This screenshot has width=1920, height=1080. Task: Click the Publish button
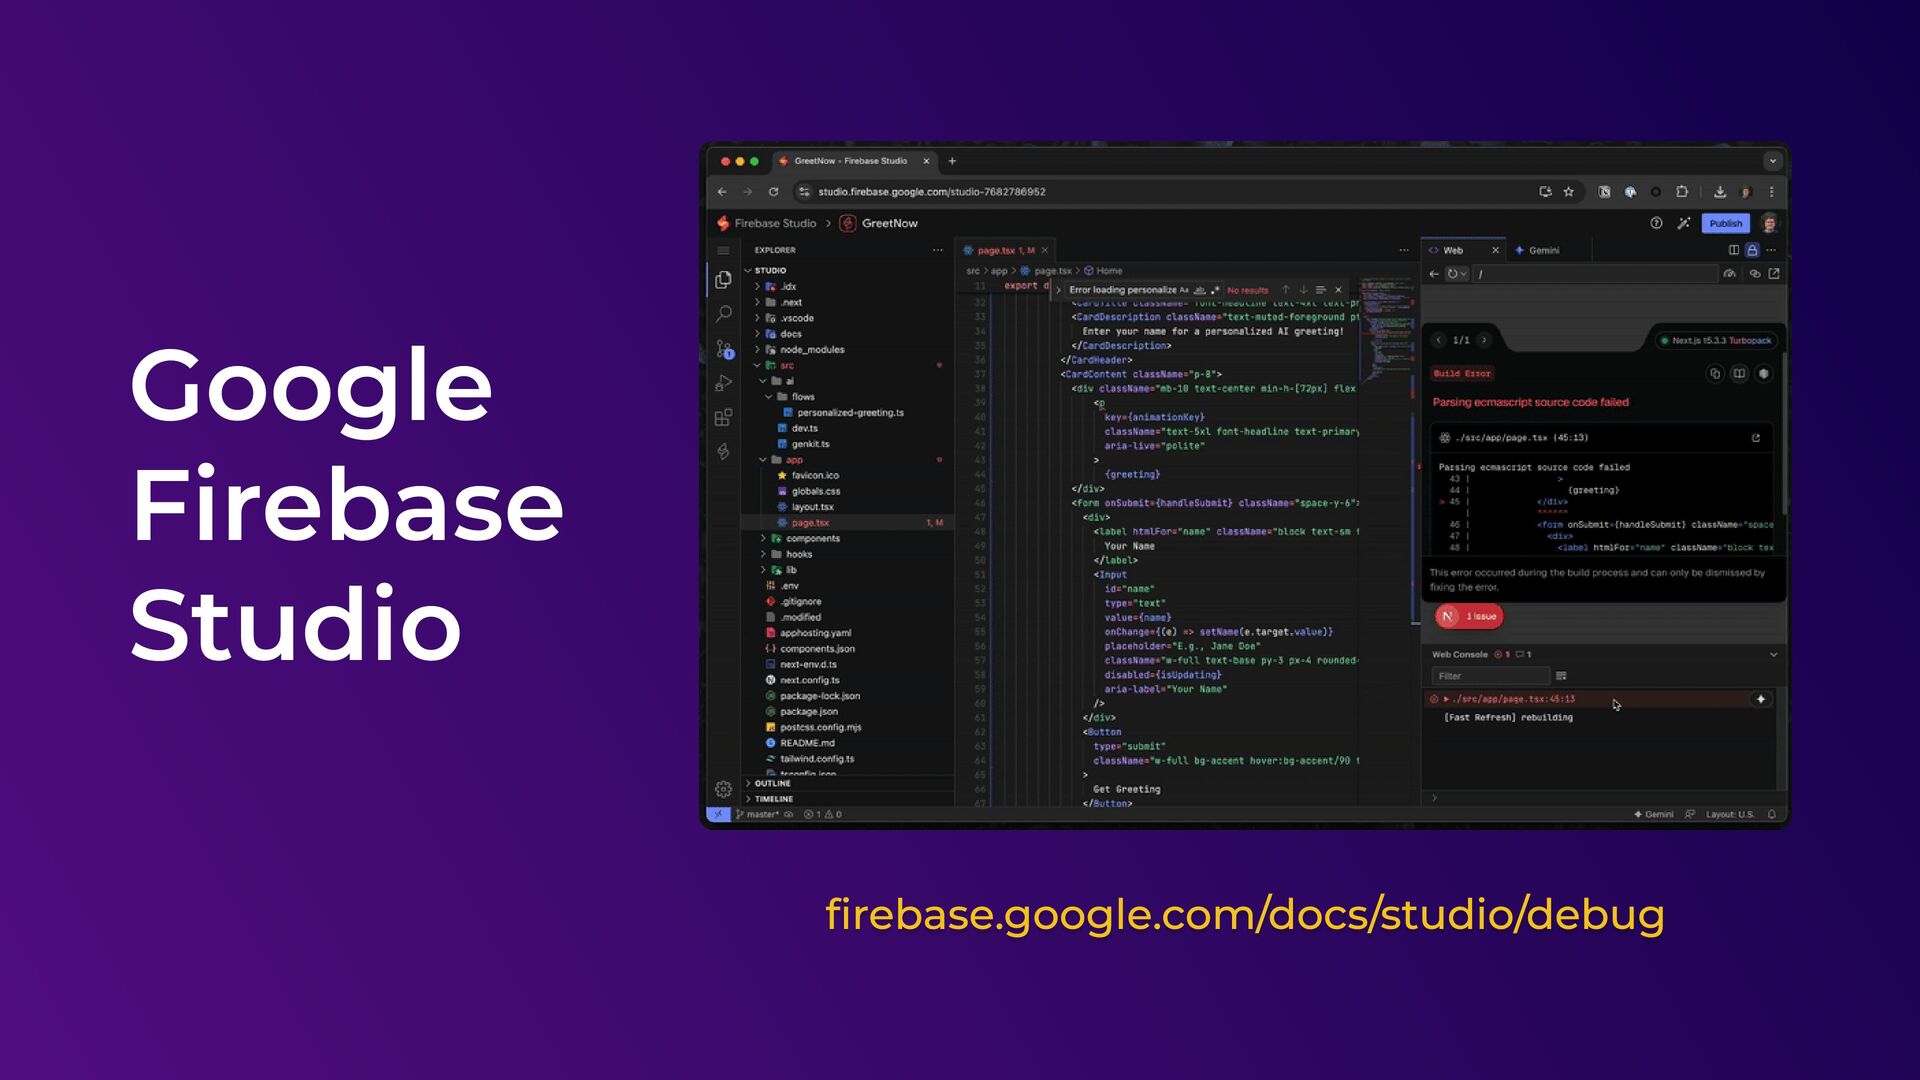[x=1725, y=223]
